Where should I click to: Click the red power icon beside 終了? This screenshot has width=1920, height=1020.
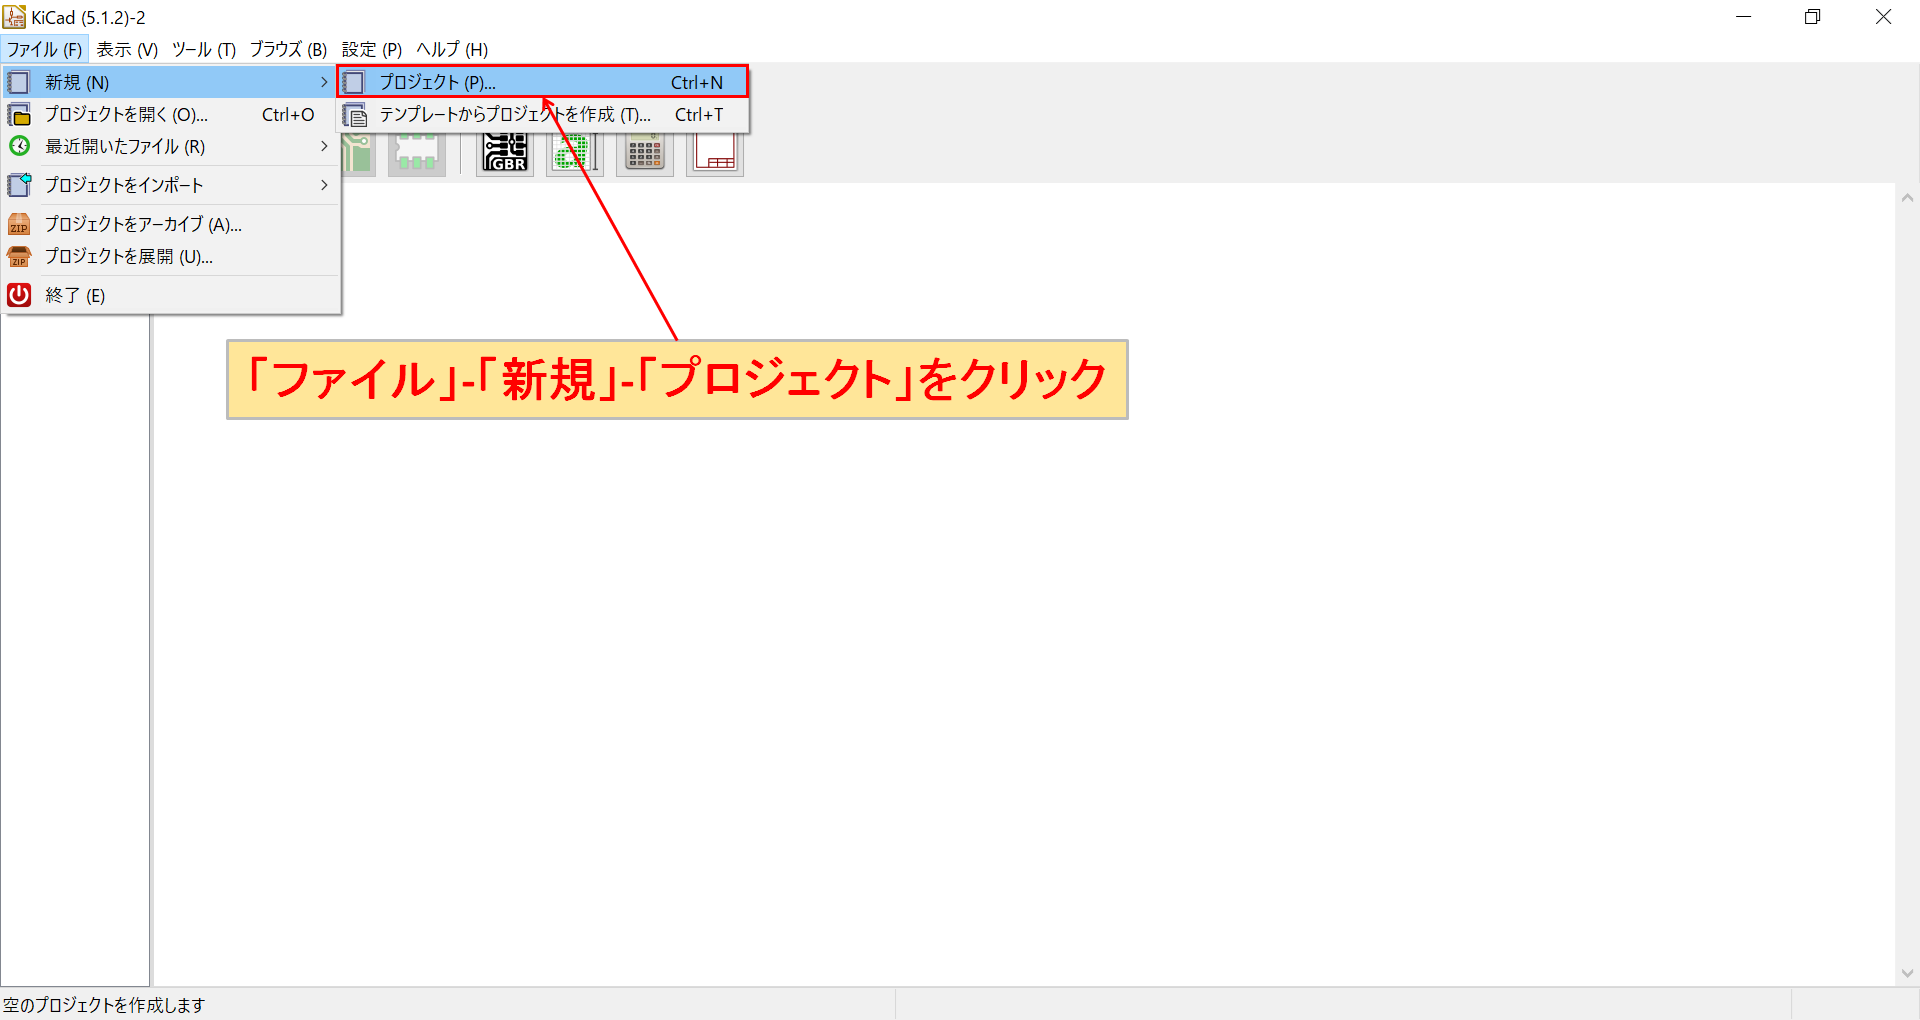click(x=20, y=295)
